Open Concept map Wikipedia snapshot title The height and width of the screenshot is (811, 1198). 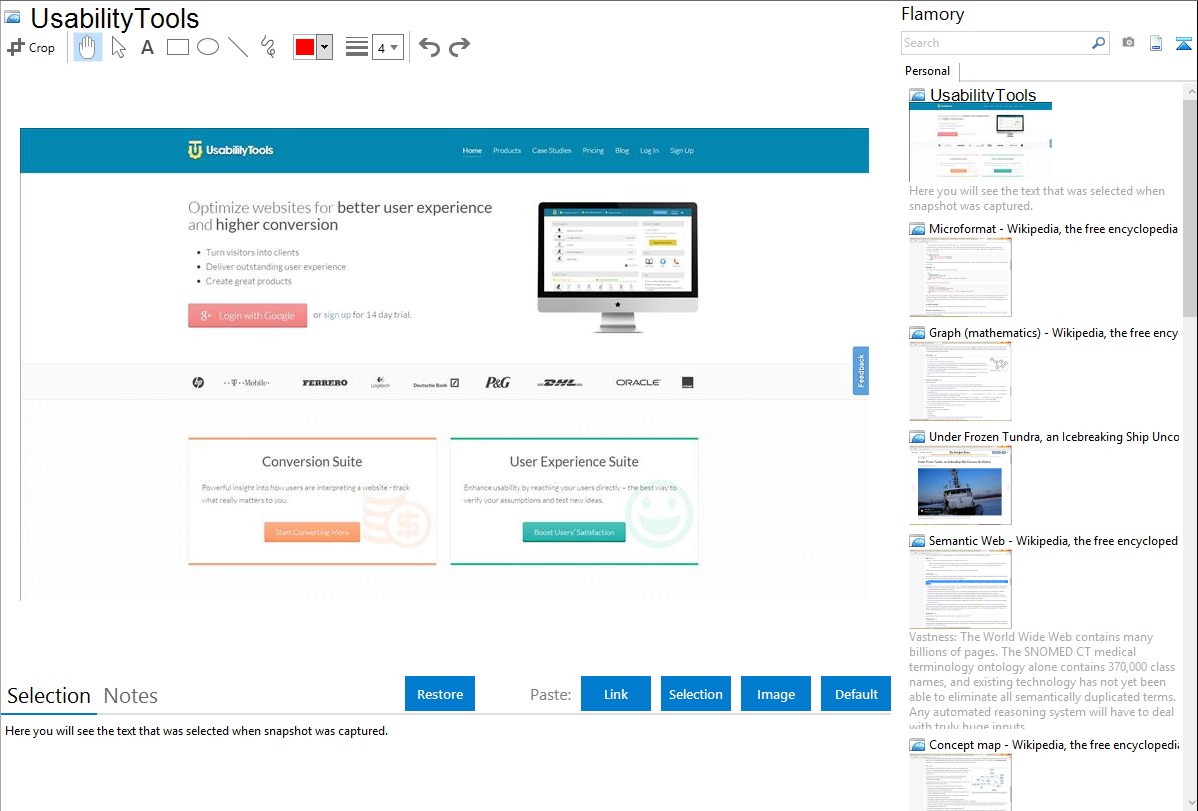coord(1054,744)
